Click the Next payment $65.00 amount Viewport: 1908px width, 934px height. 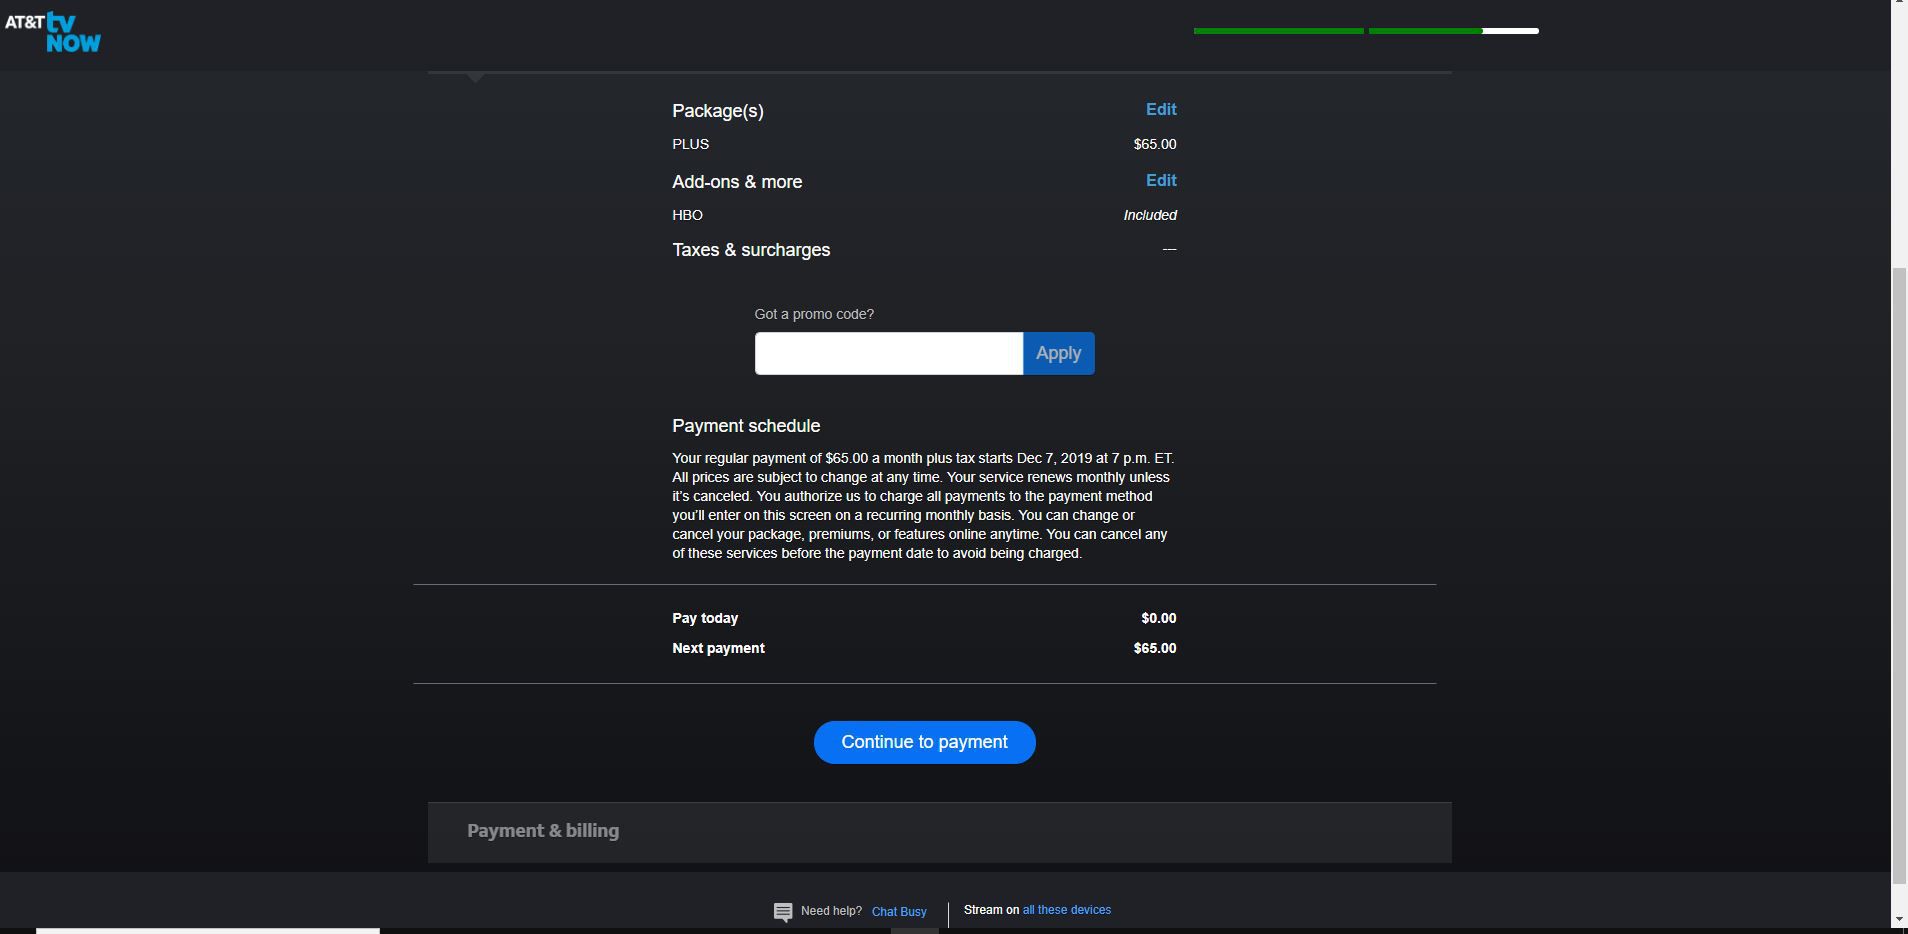pos(1154,648)
